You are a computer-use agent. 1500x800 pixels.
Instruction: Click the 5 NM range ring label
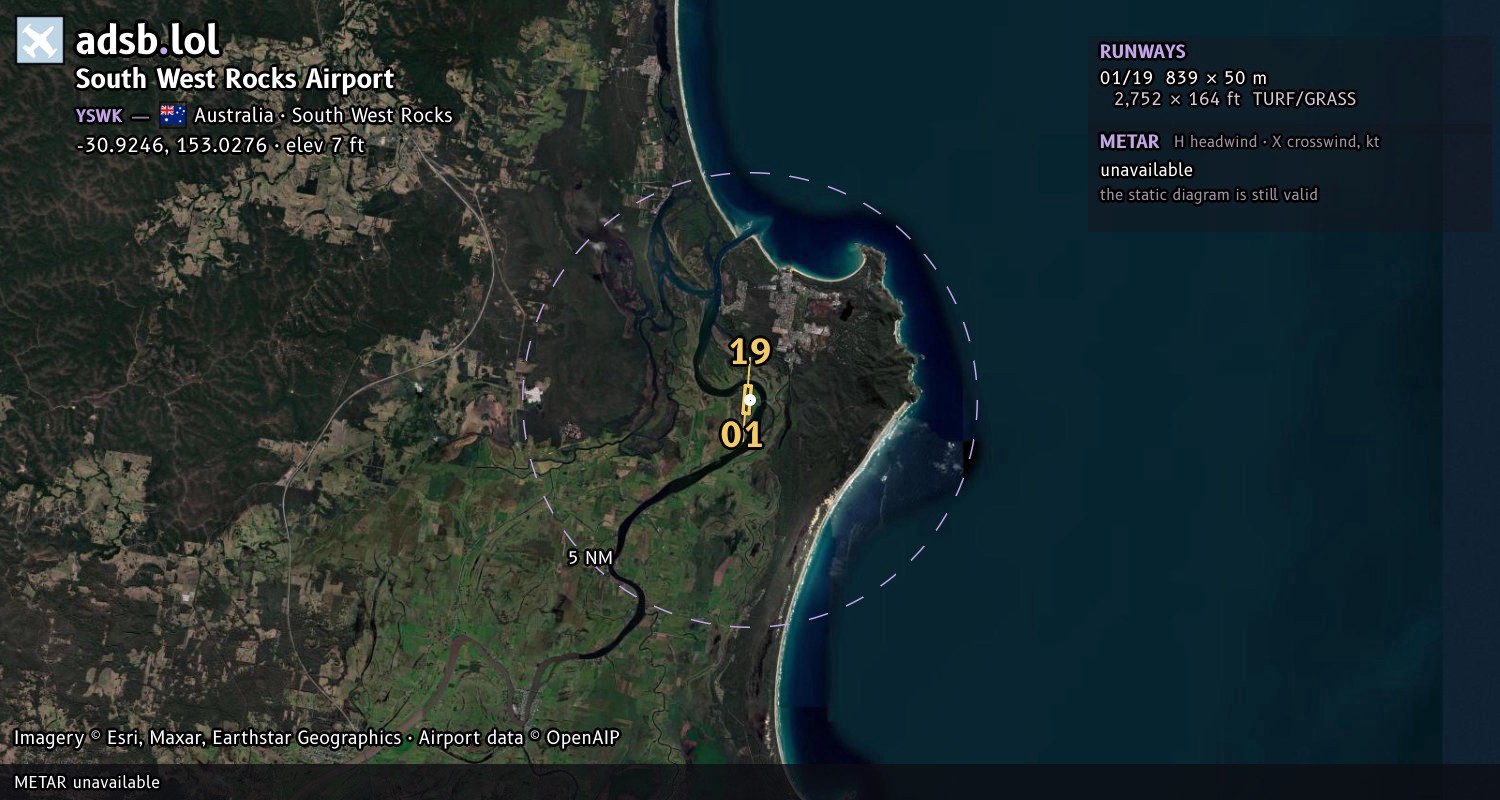590,558
